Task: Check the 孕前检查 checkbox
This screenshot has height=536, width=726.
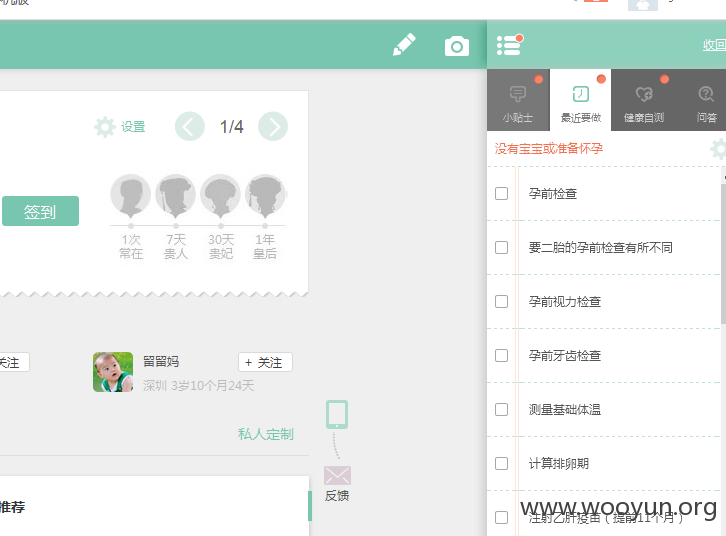Action: pyautogui.click(x=501, y=193)
